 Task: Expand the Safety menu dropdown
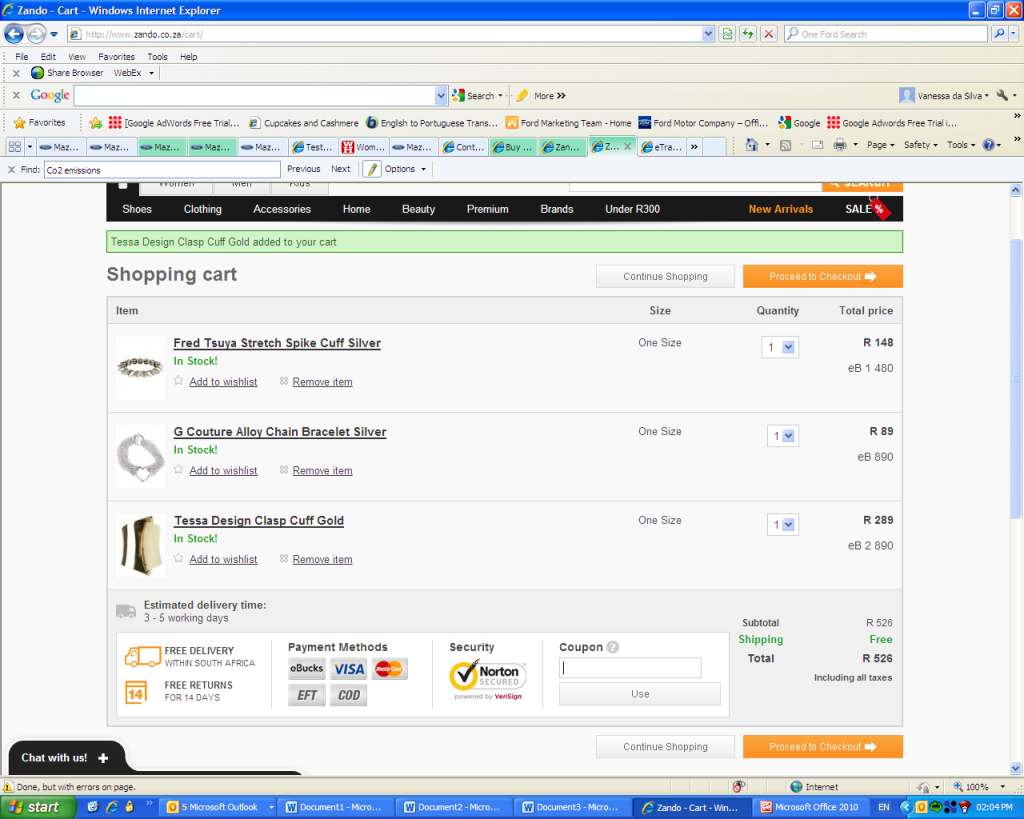pyautogui.click(x=920, y=145)
